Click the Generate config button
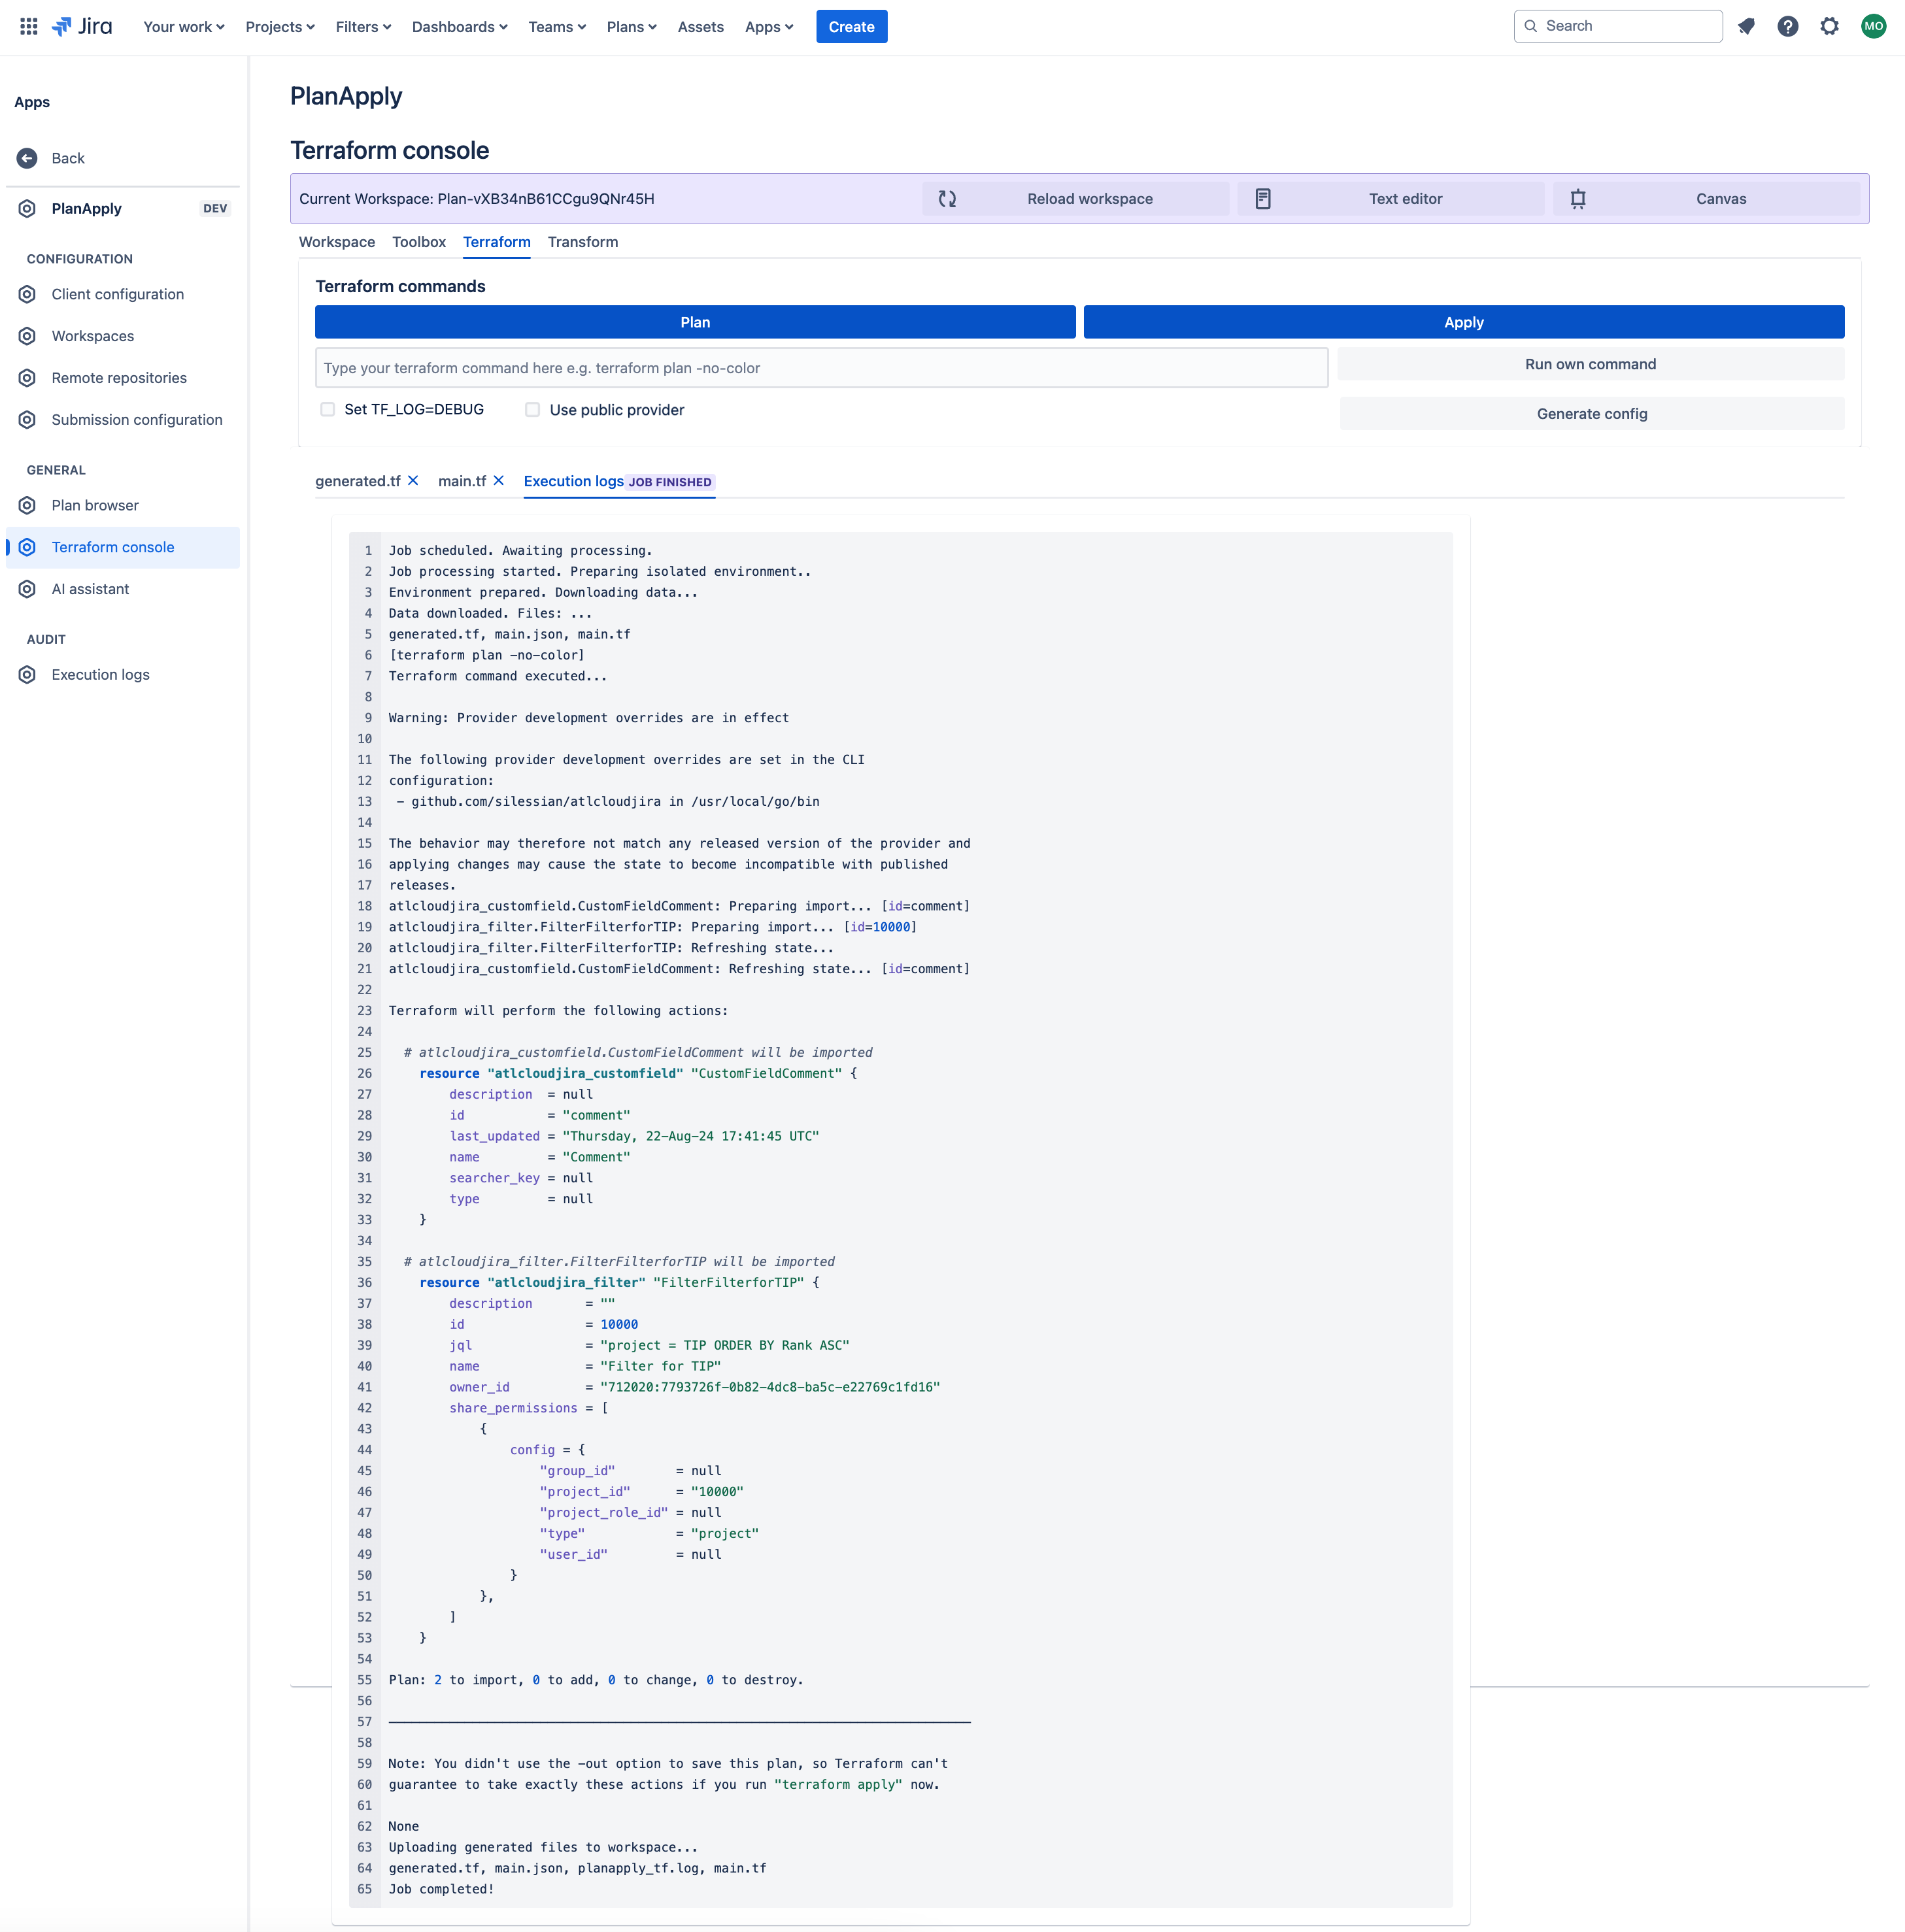 (x=1591, y=414)
